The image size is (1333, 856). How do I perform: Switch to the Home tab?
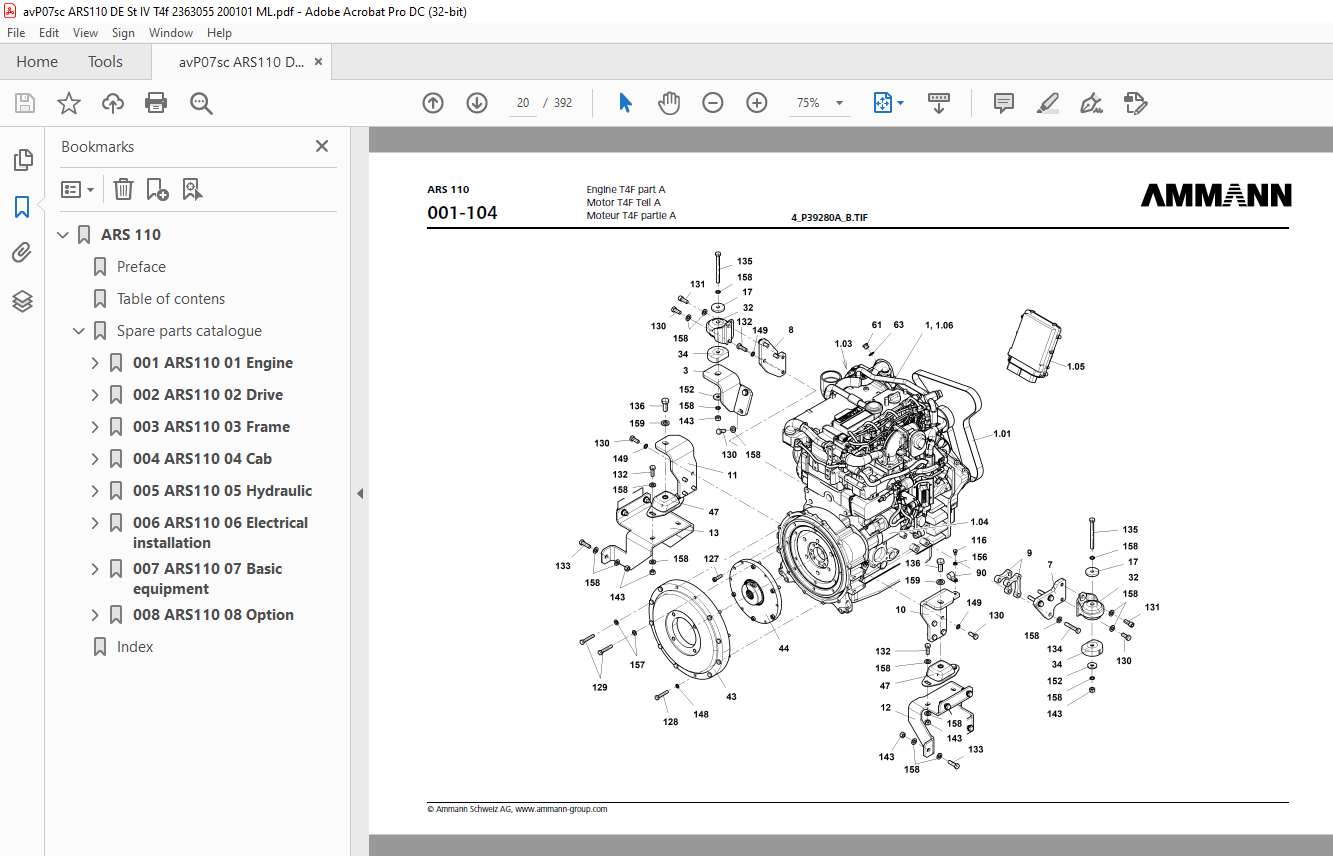click(x=37, y=62)
